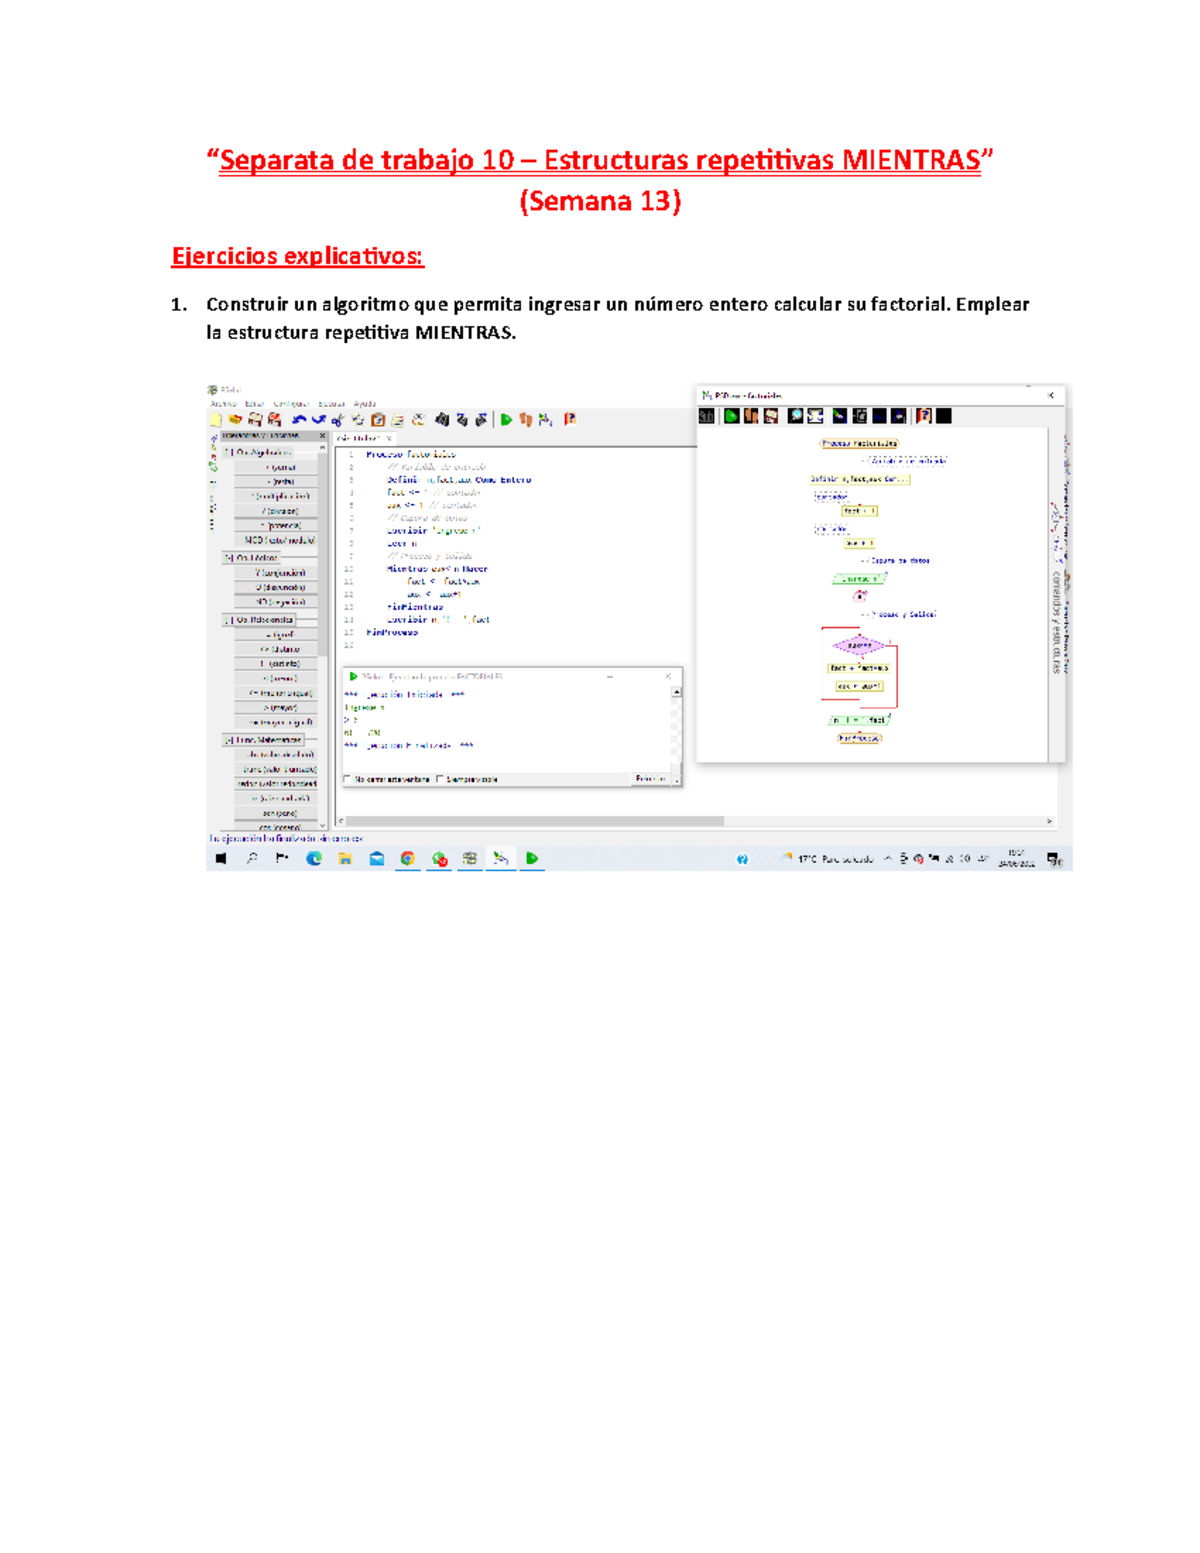Open the Configurar menu
The image size is (1200, 1553).
click(291, 404)
